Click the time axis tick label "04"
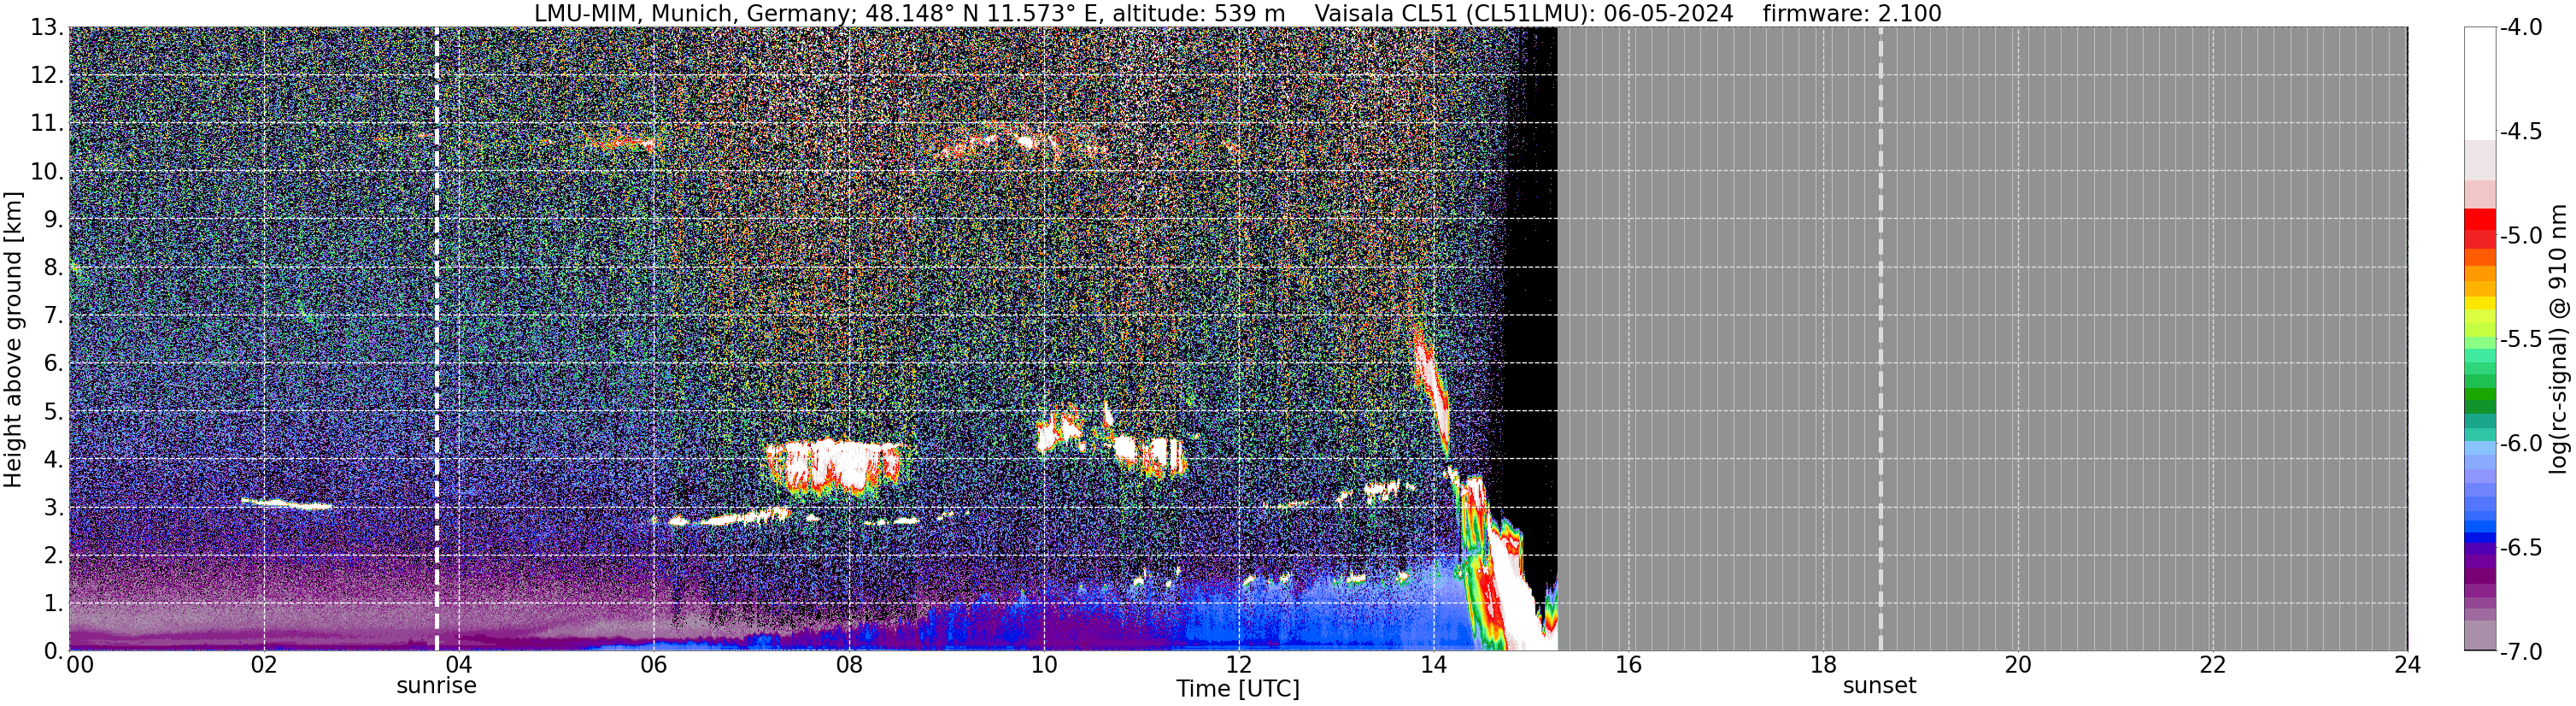 (x=458, y=665)
